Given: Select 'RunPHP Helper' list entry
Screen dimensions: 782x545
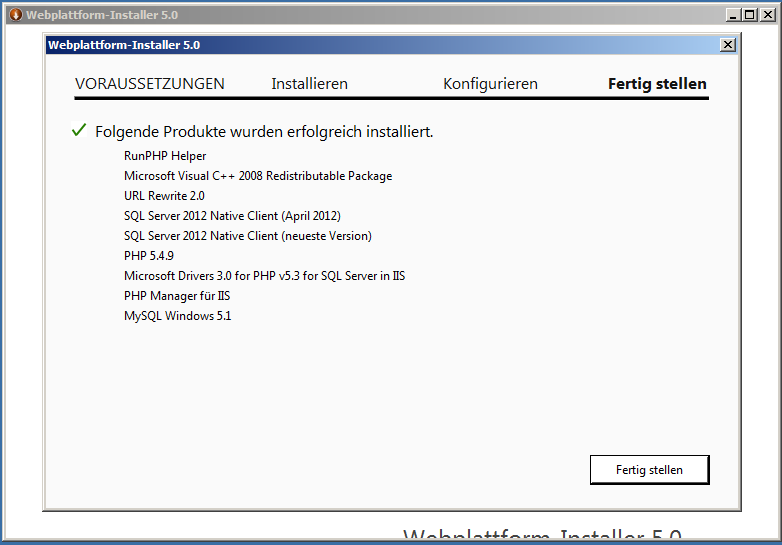Looking at the screenshot, I should 165,156.
